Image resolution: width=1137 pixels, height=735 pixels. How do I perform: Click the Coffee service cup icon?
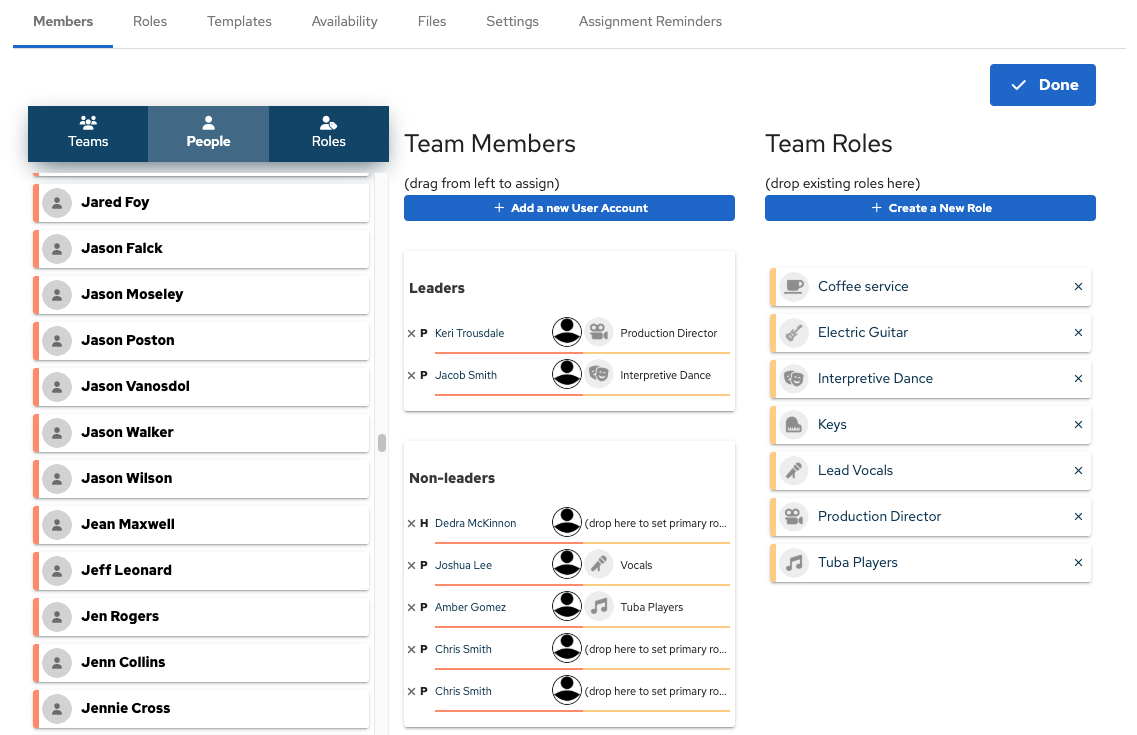[x=794, y=286]
